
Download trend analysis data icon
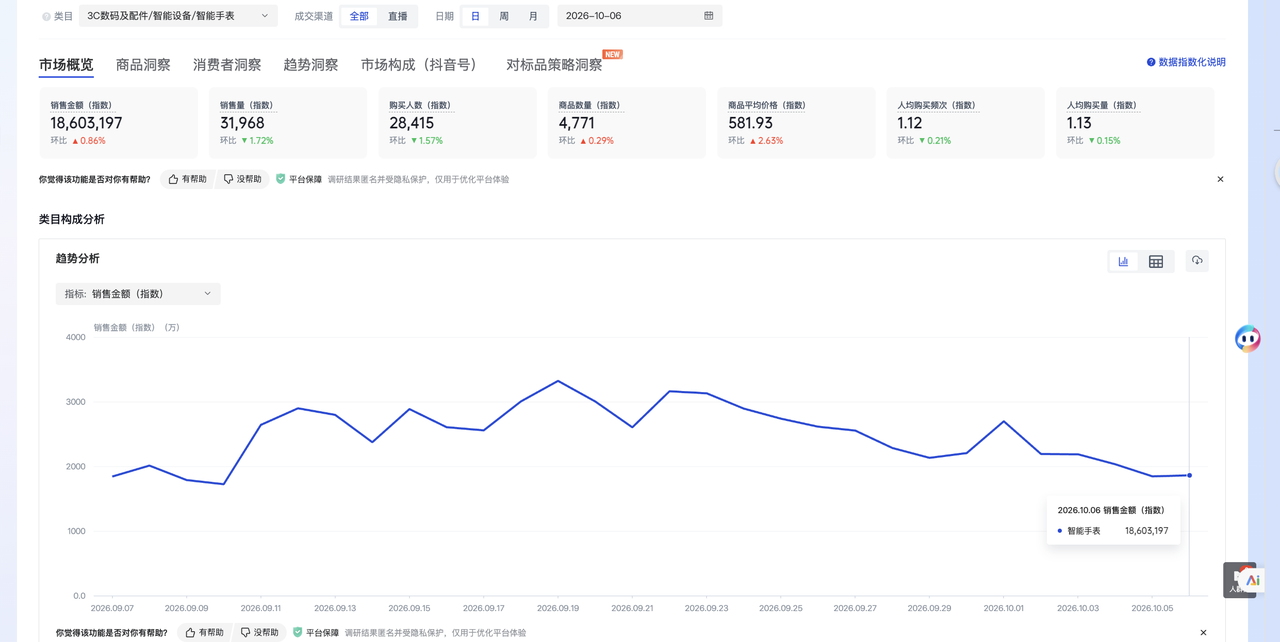[1197, 261]
